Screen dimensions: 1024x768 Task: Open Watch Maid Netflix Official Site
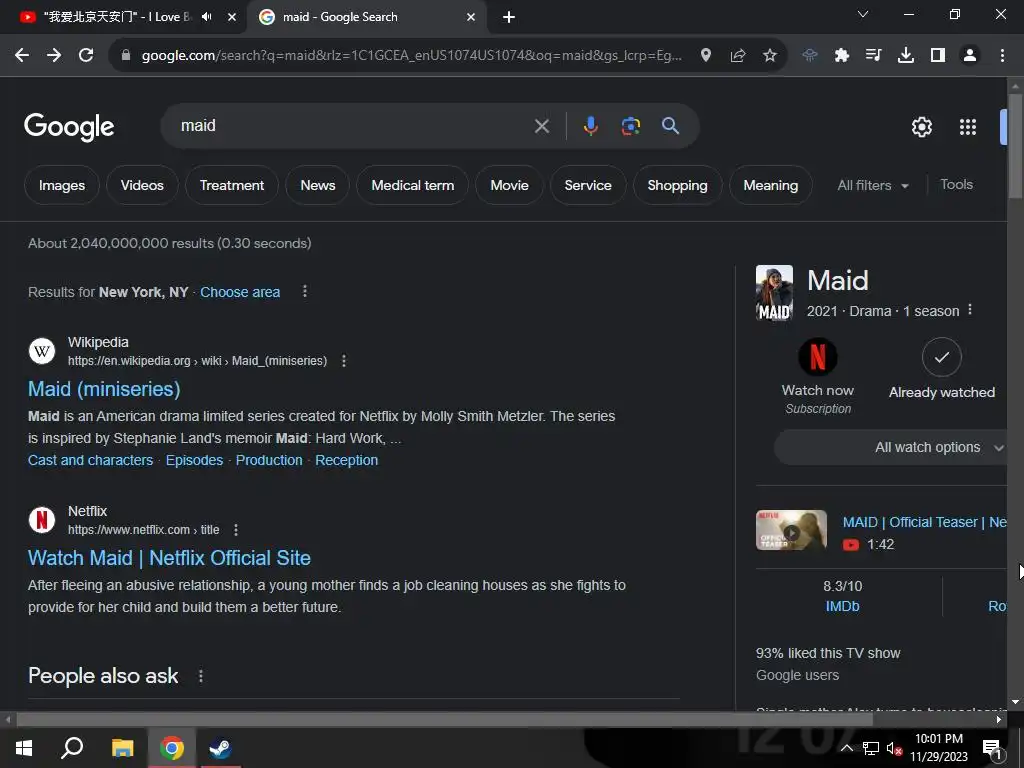[x=169, y=558]
